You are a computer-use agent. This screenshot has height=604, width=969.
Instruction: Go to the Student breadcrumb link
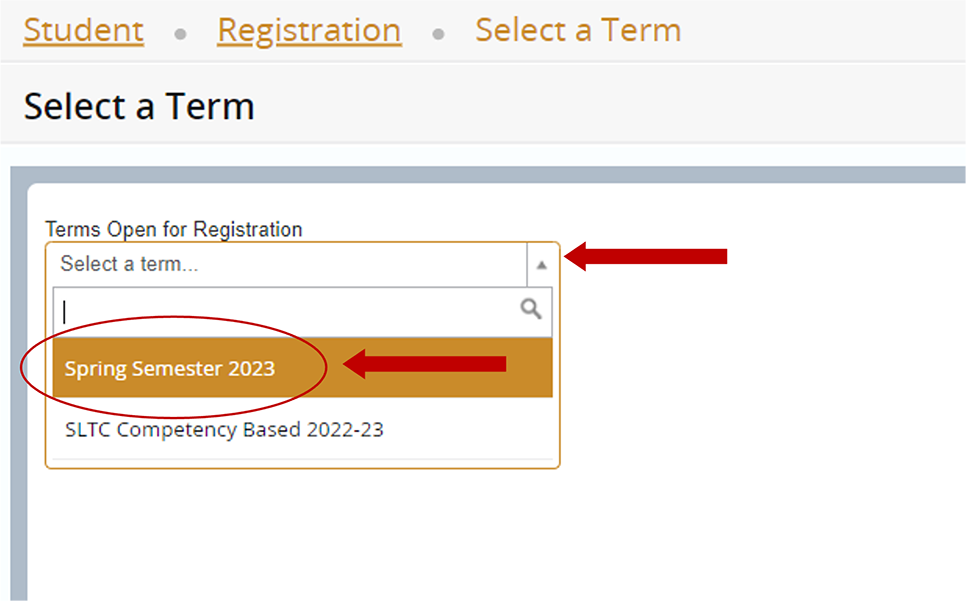point(83,30)
